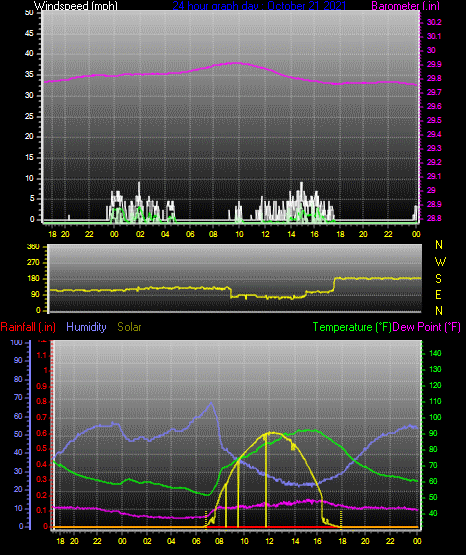
Task: Click the "30.2" barometer axis value
Action: (x=434, y=22)
